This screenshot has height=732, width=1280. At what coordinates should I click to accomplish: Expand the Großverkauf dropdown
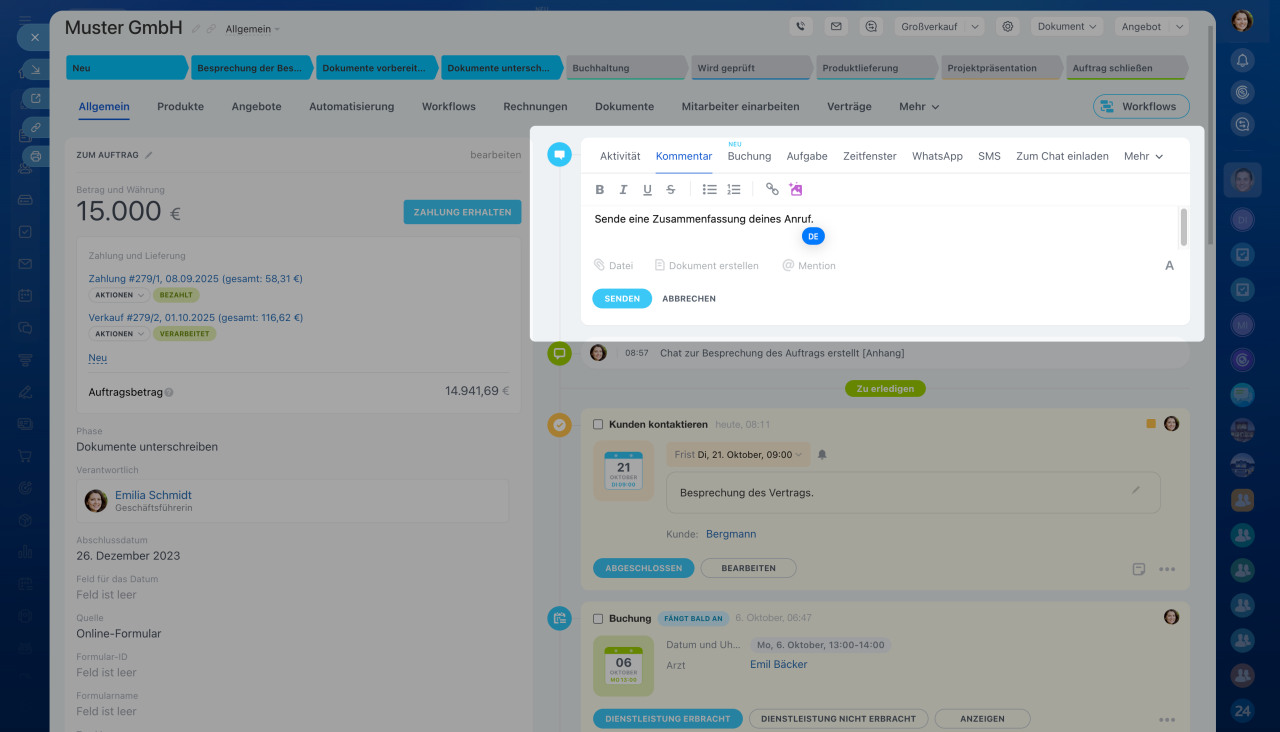[x=938, y=27]
